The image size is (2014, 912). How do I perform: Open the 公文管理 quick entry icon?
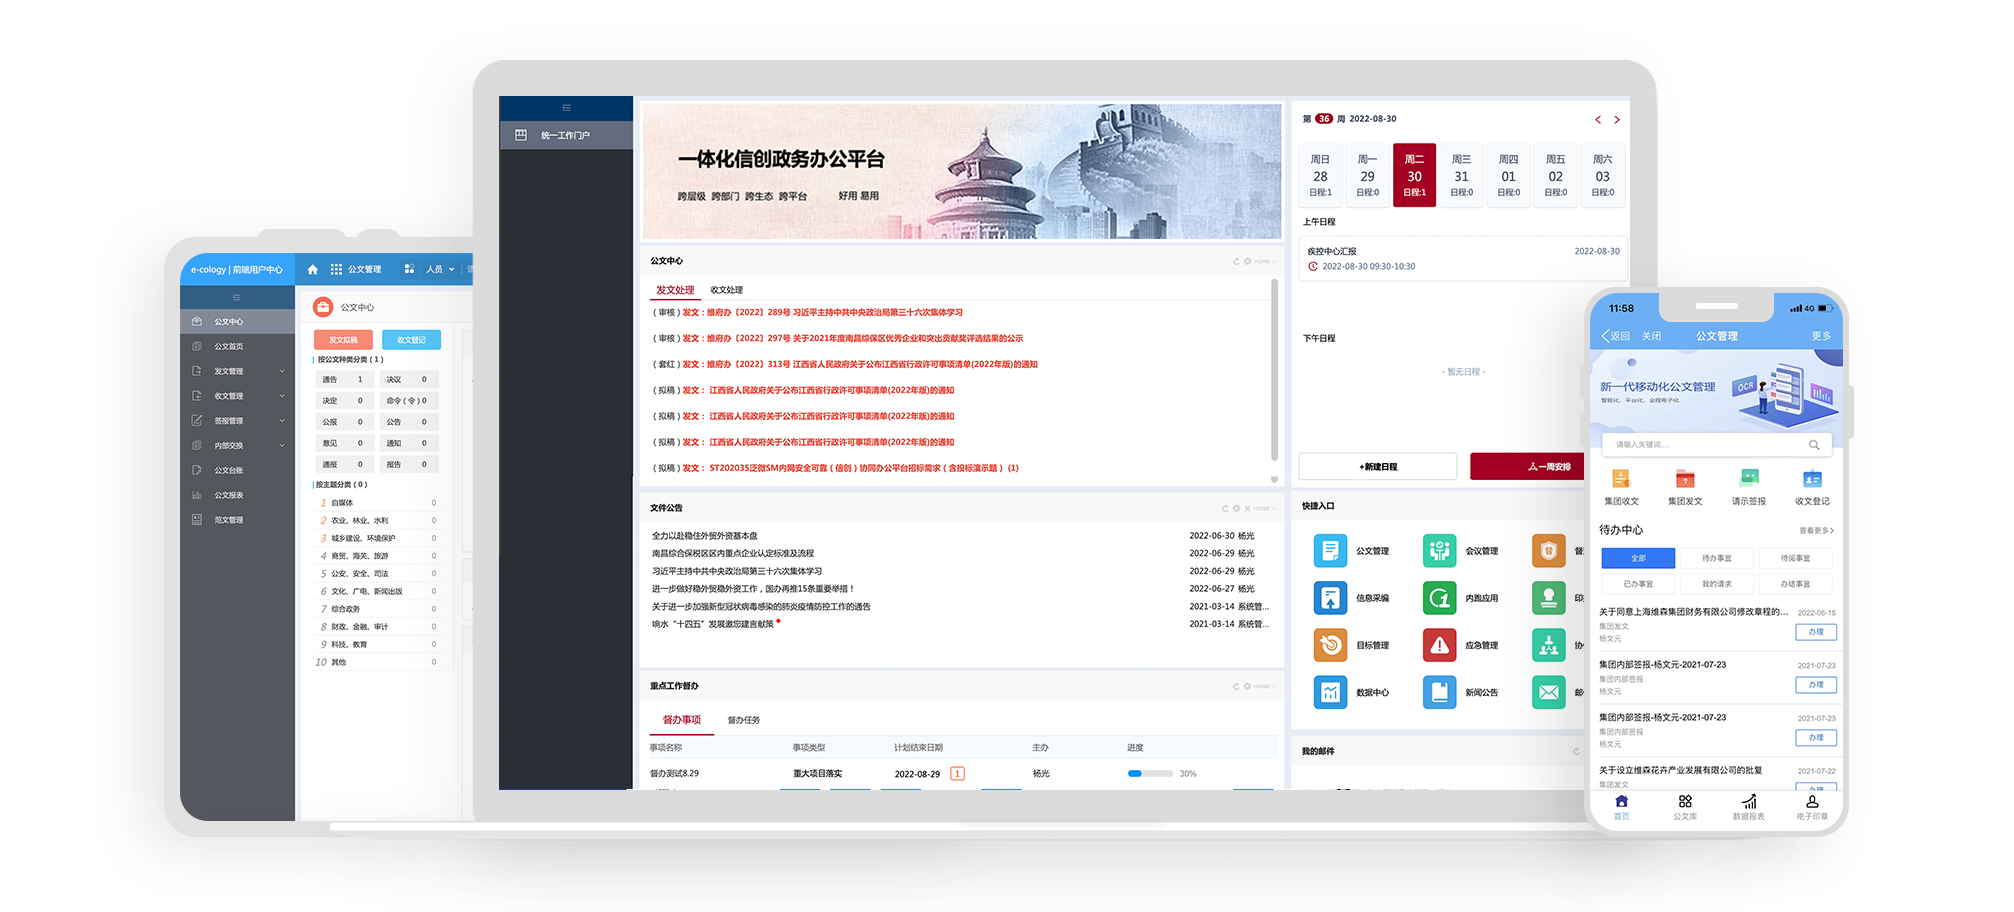1329,550
